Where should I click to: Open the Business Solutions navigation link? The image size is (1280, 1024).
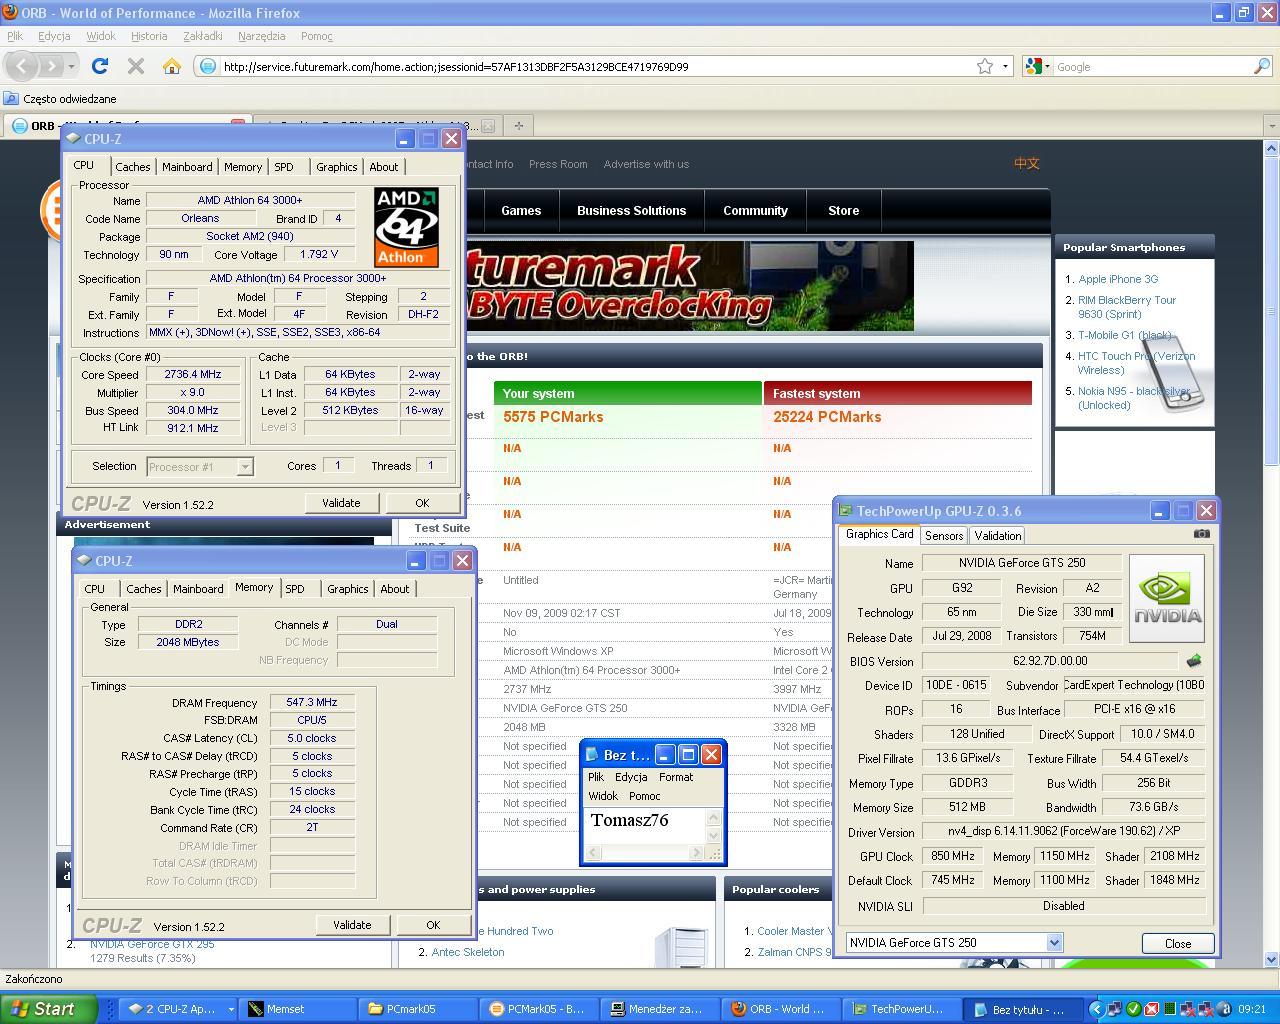pyautogui.click(x=632, y=211)
